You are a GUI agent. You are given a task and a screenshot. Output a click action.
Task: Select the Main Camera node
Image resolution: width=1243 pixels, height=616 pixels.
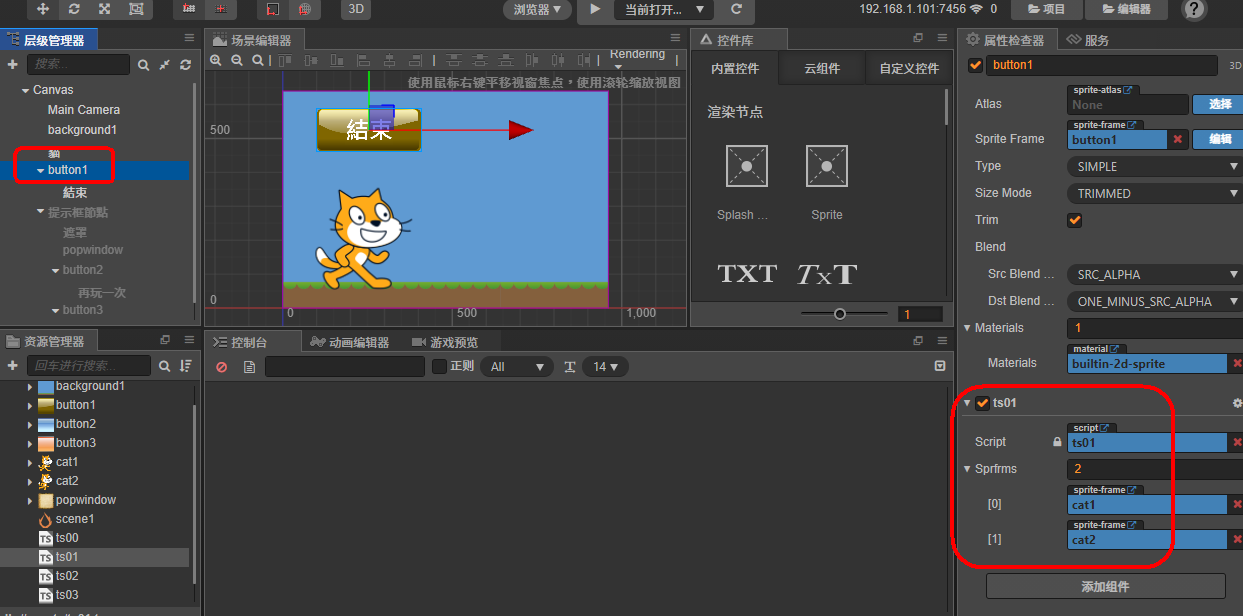[x=84, y=110]
